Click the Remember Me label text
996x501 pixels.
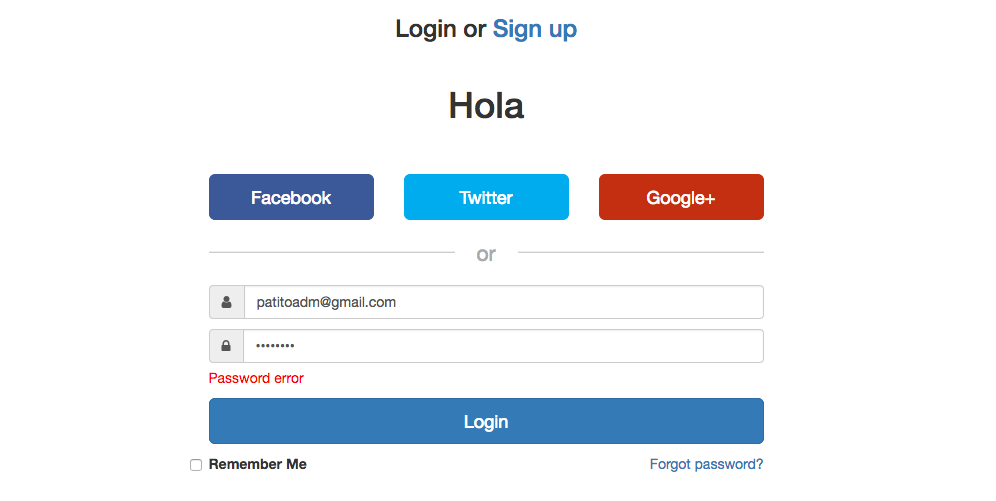[258, 464]
